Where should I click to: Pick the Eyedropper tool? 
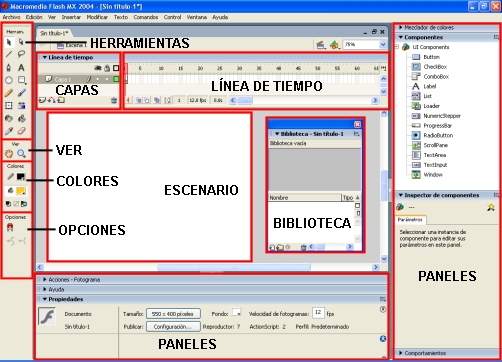pyautogui.click(x=9, y=131)
